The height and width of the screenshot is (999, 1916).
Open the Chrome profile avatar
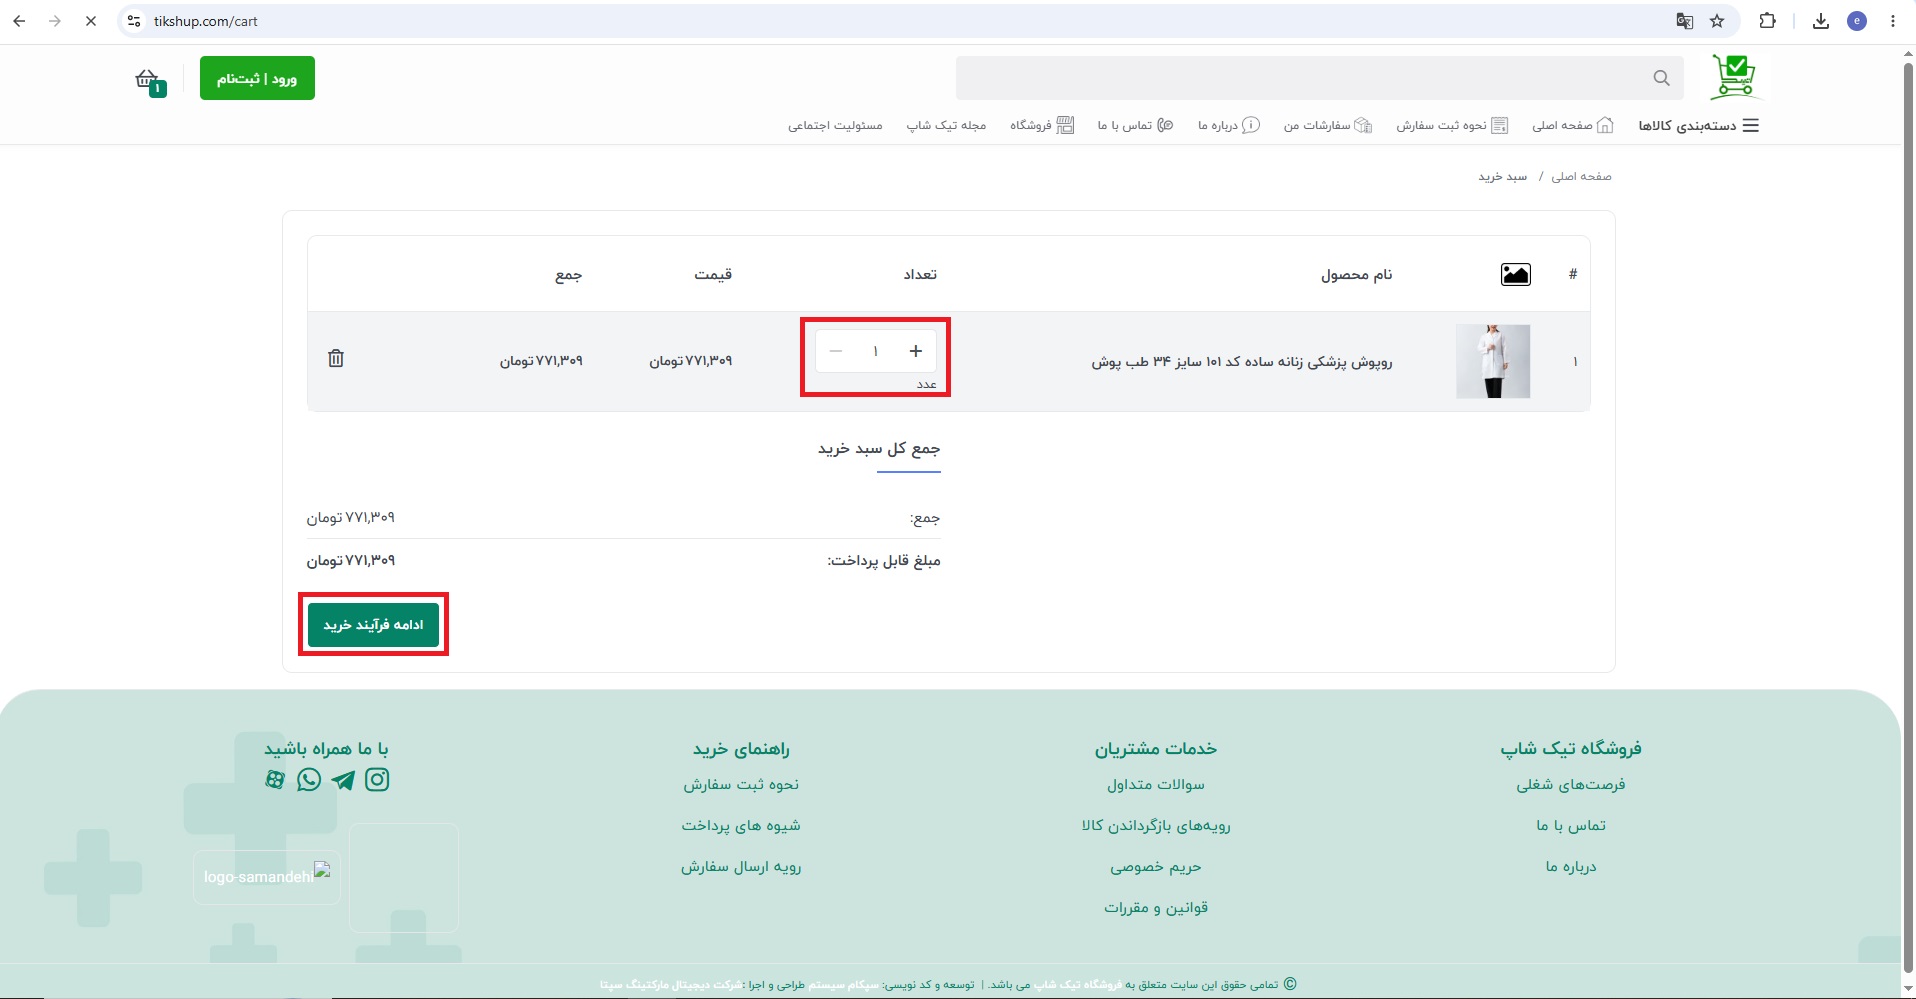click(1857, 21)
